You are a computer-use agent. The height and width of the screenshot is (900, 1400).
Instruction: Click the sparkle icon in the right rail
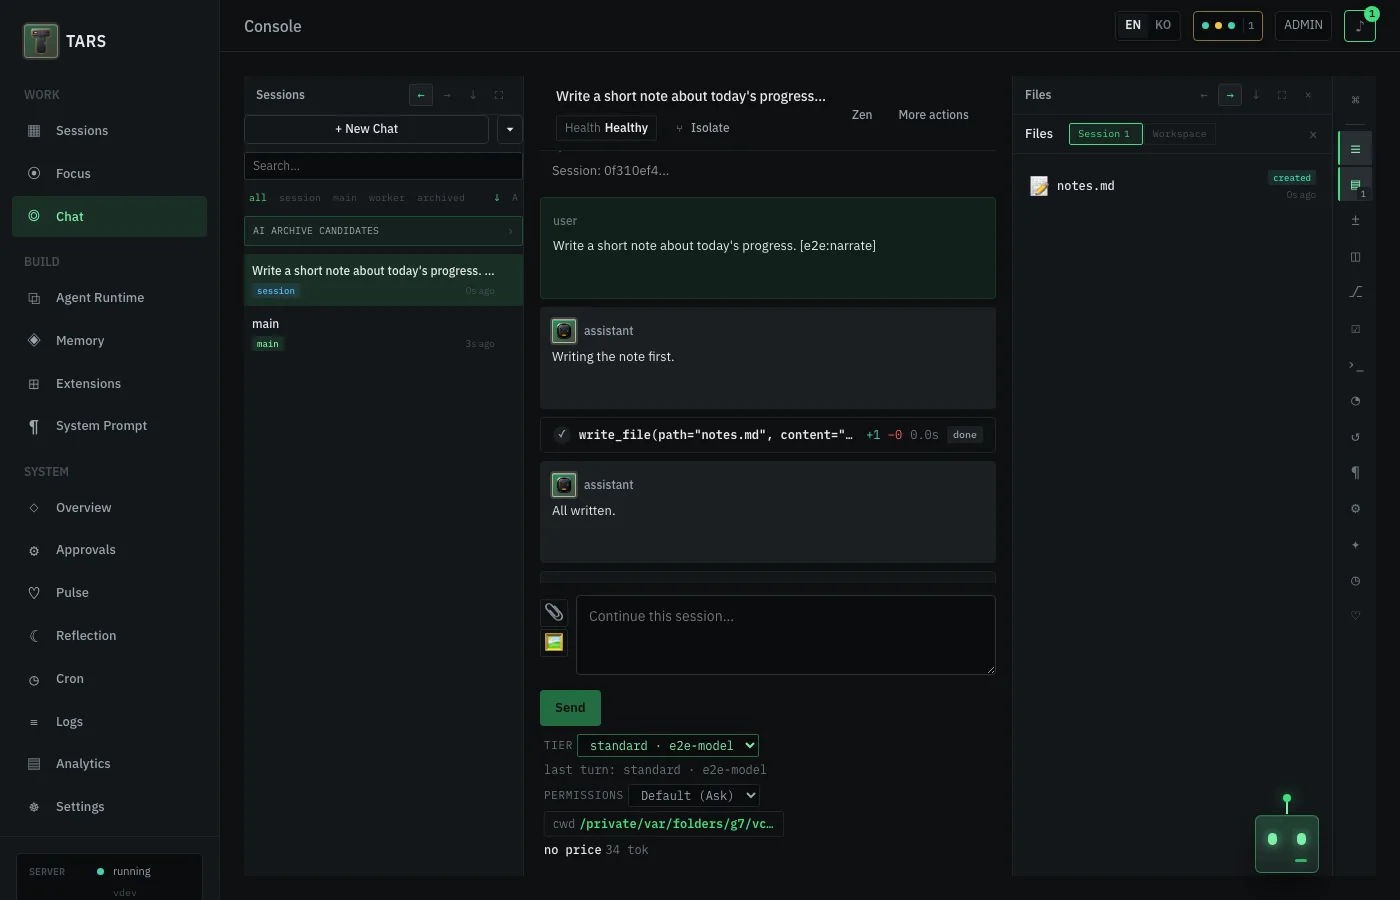pos(1355,545)
